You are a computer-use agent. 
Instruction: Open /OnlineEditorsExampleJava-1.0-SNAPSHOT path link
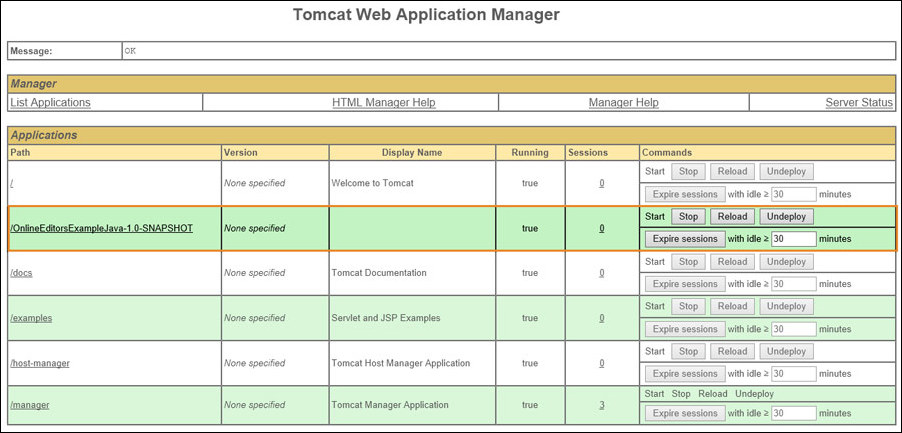(x=102, y=228)
